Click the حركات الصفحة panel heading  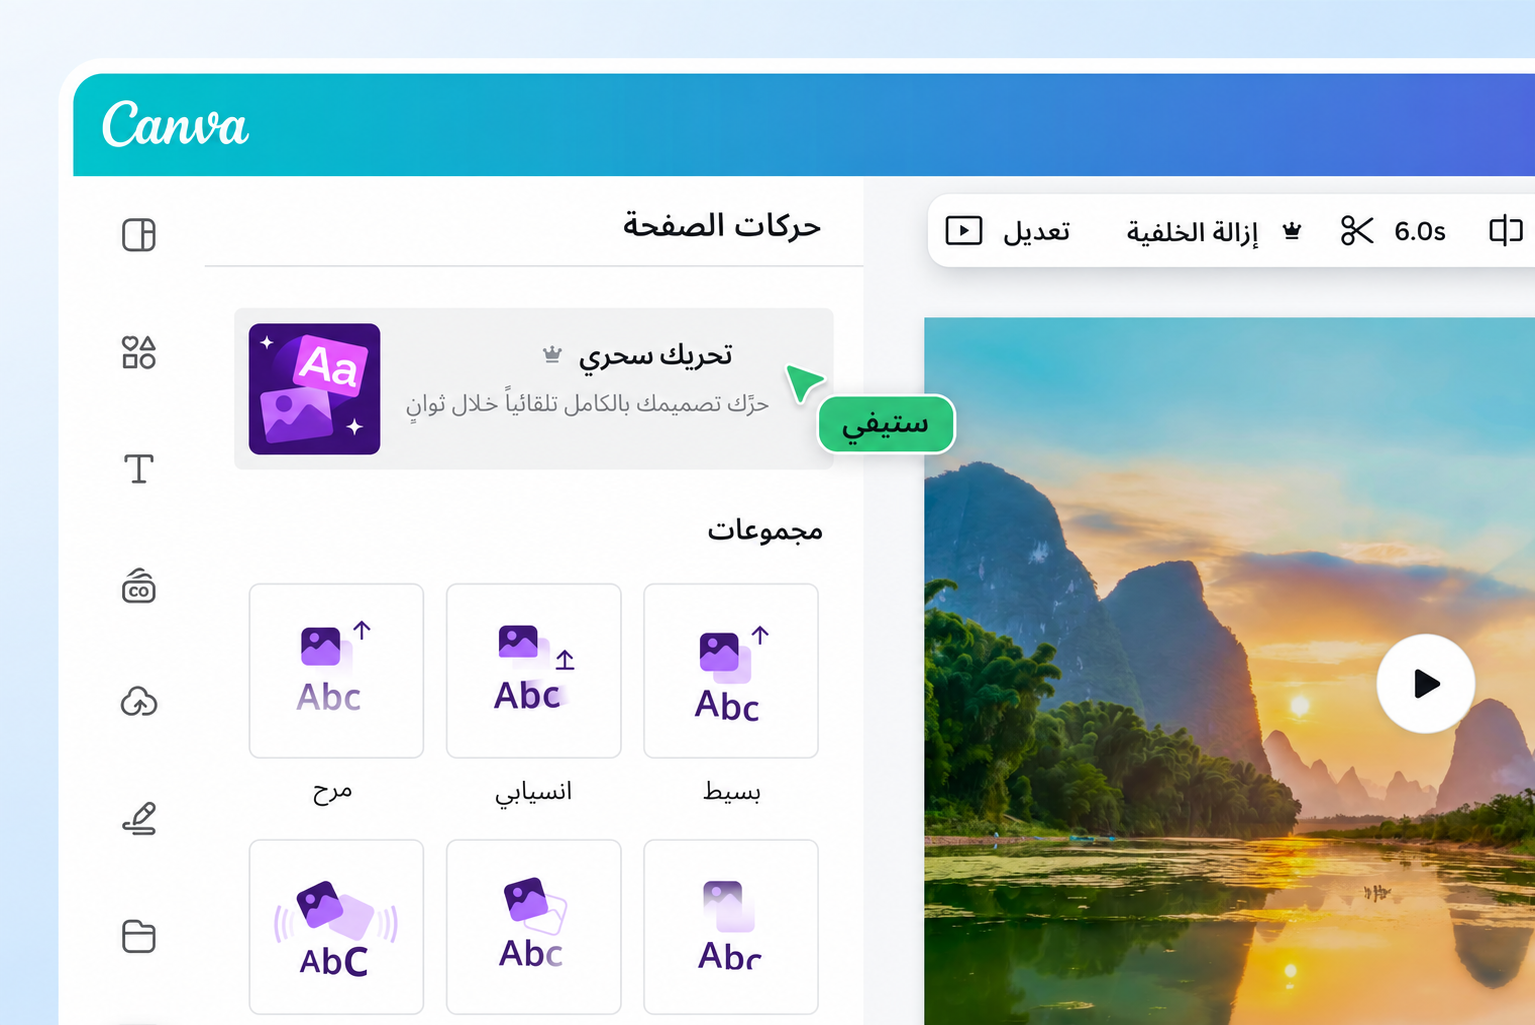coord(722,225)
